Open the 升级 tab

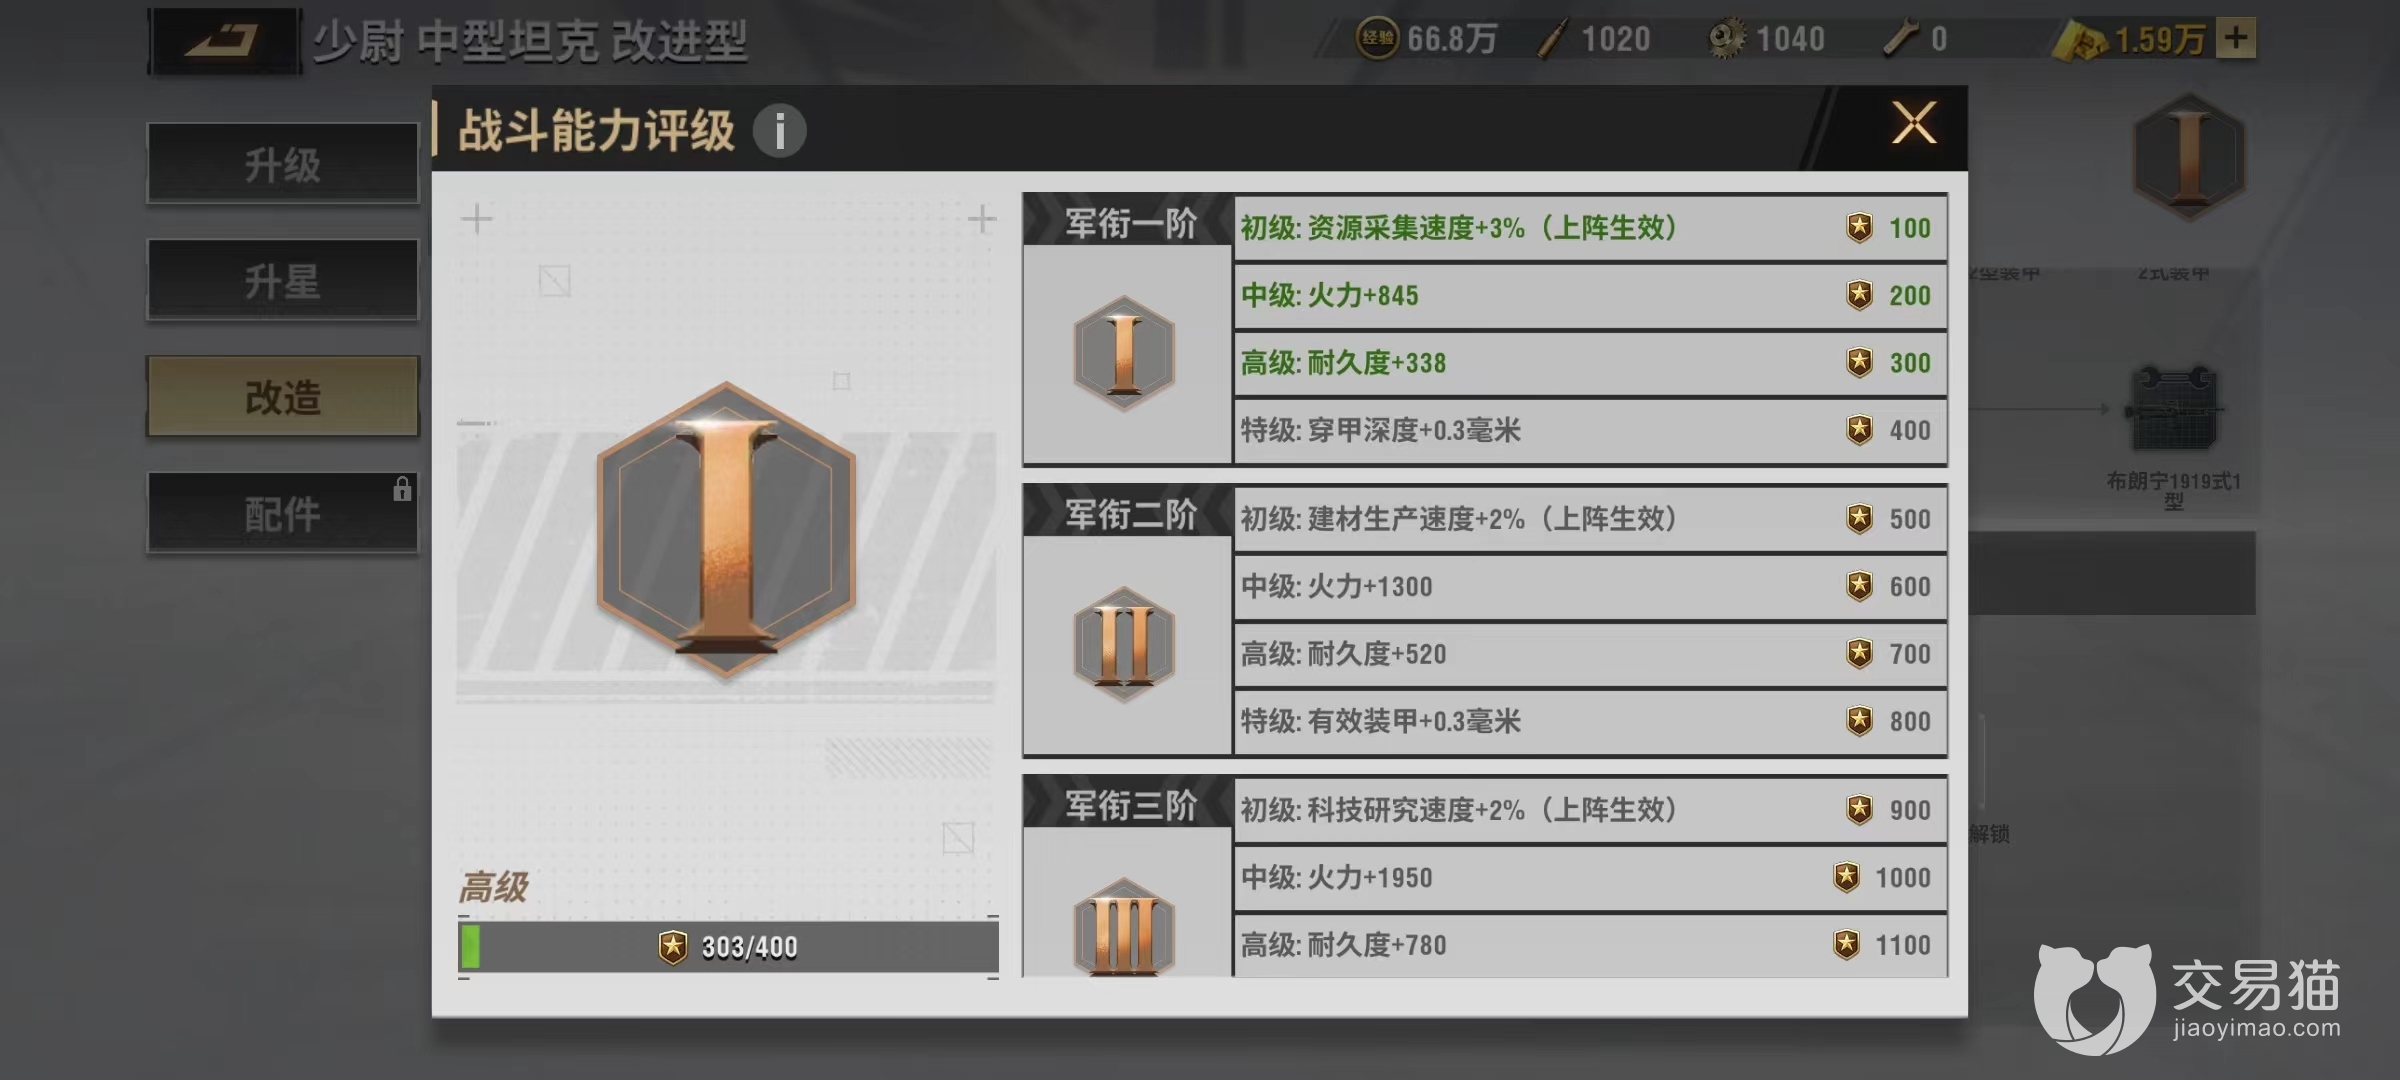[283, 164]
